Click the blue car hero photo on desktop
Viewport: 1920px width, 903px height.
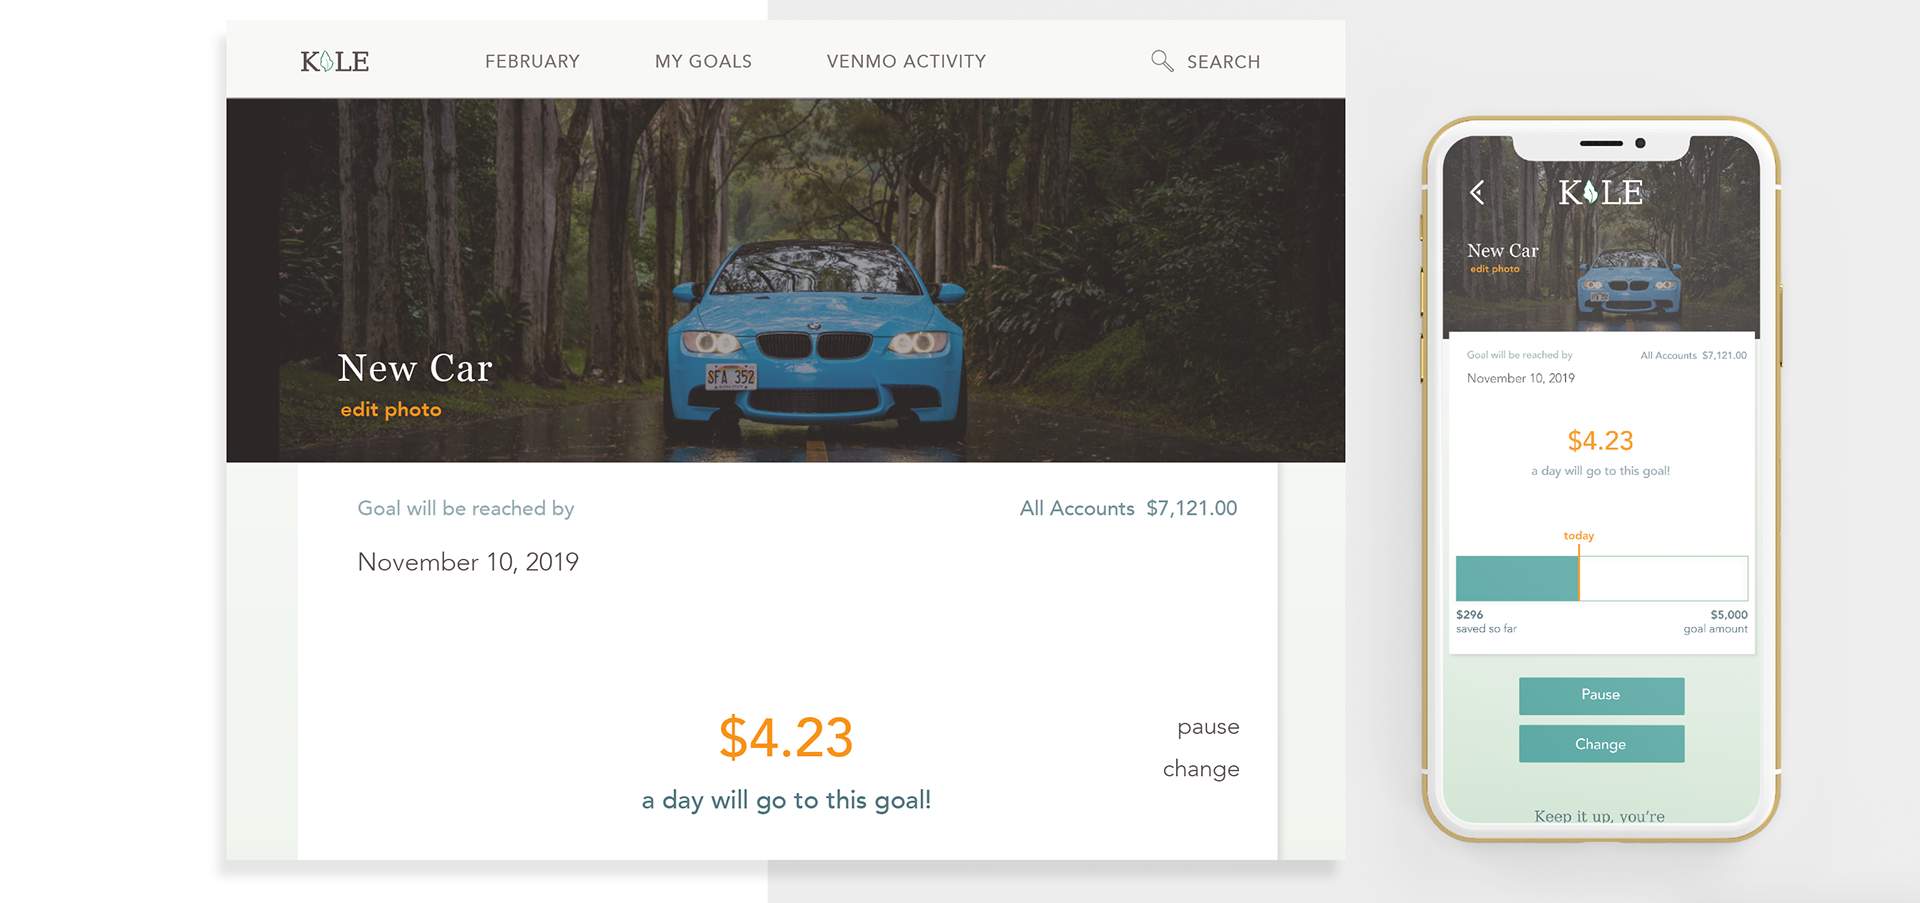[786, 280]
